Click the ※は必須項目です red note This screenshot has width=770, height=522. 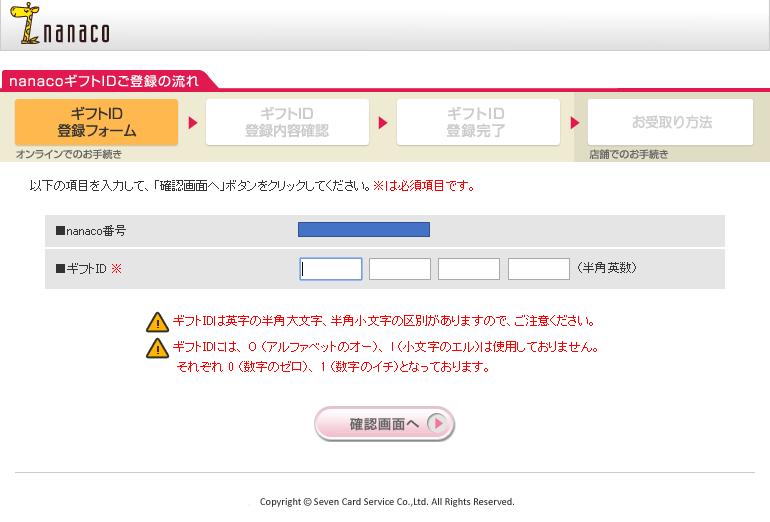click(x=424, y=186)
